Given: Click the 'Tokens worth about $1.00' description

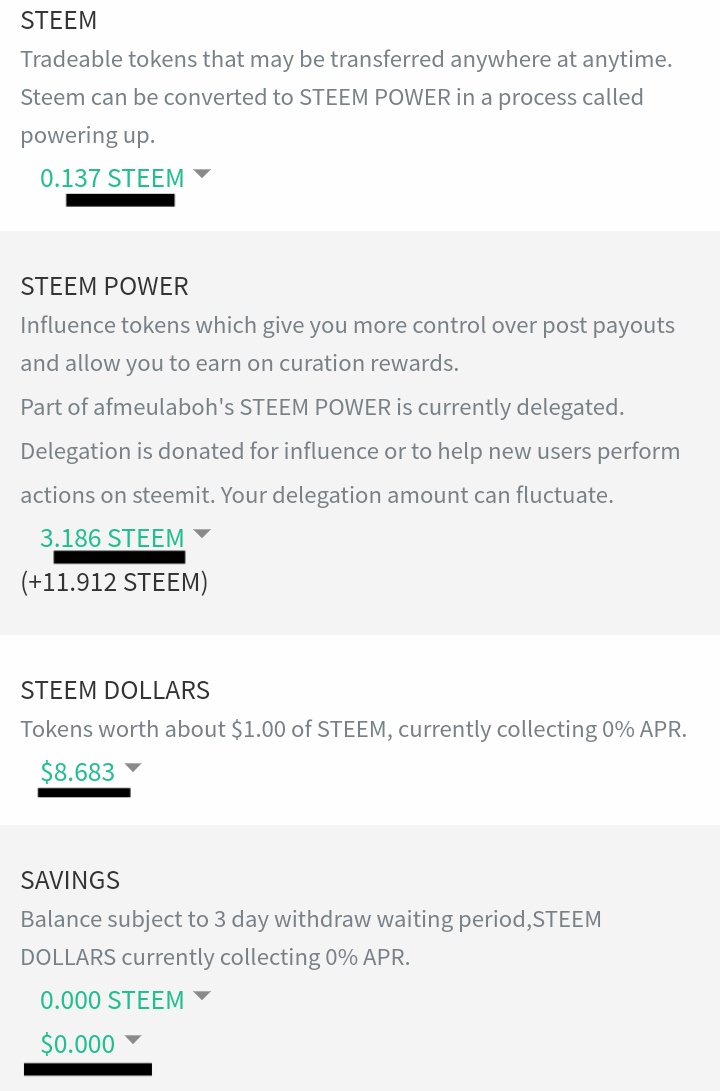Looking at the screenshot, I should click(x=353, y=730).
